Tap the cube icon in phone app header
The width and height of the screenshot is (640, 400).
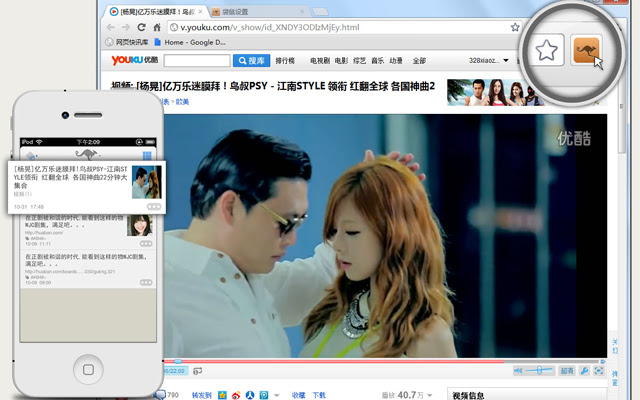[x=31, y=156]
